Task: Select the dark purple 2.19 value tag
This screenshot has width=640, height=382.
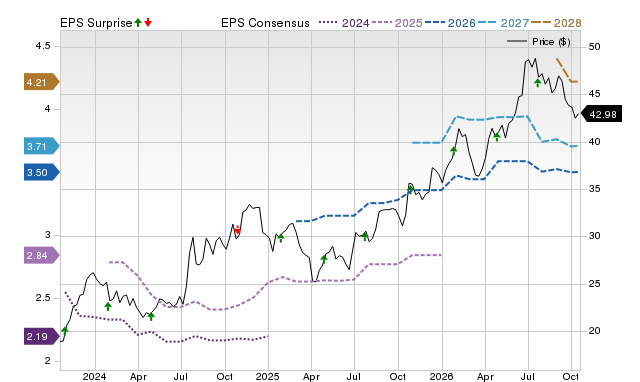Action: (x=42, y=336)
